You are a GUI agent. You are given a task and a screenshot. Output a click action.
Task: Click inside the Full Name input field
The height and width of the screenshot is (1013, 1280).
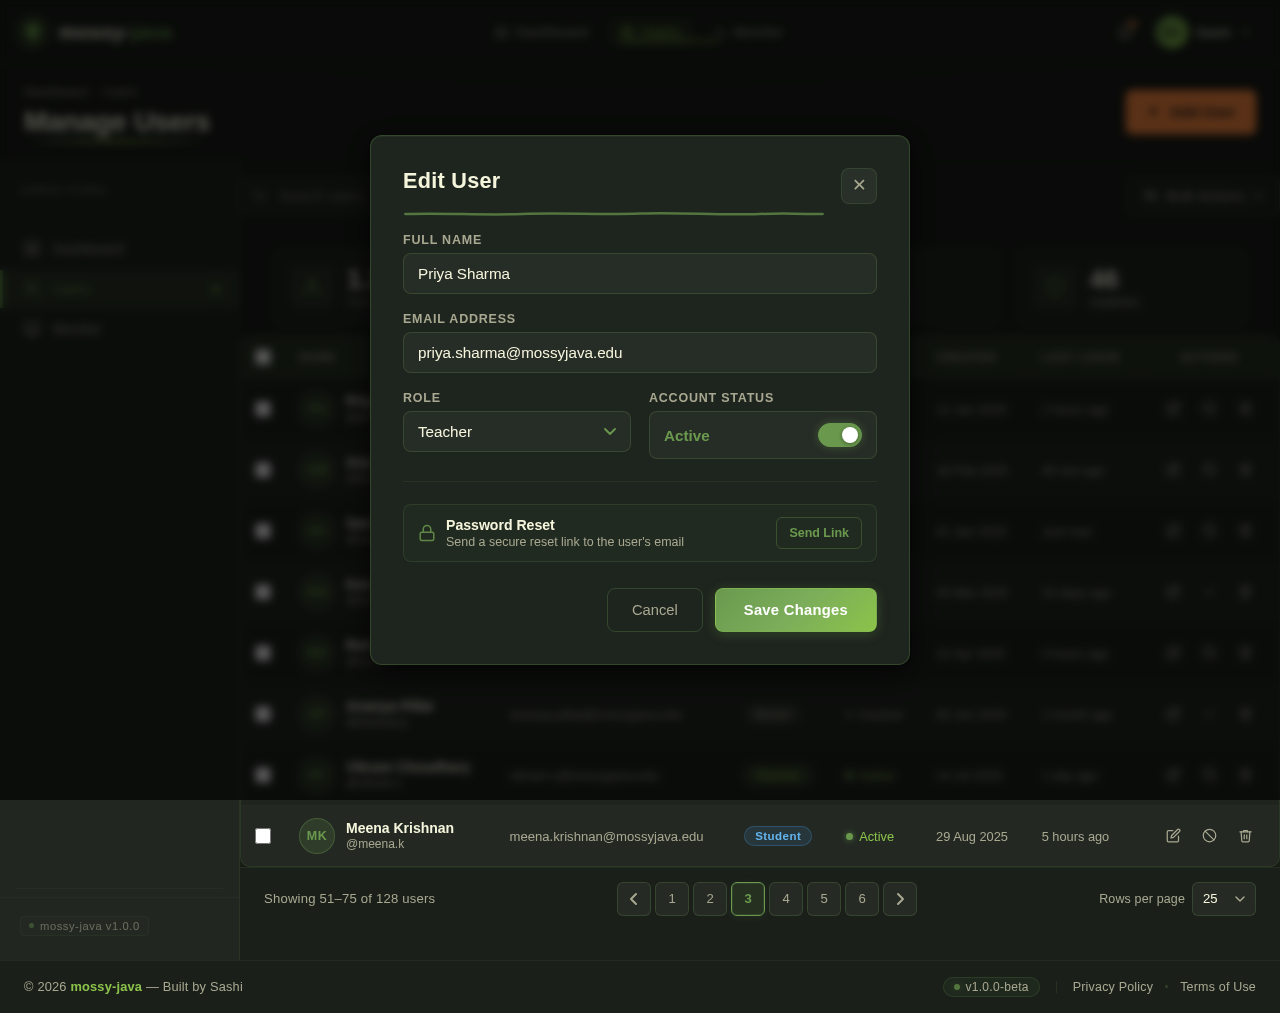pos(639,273)
